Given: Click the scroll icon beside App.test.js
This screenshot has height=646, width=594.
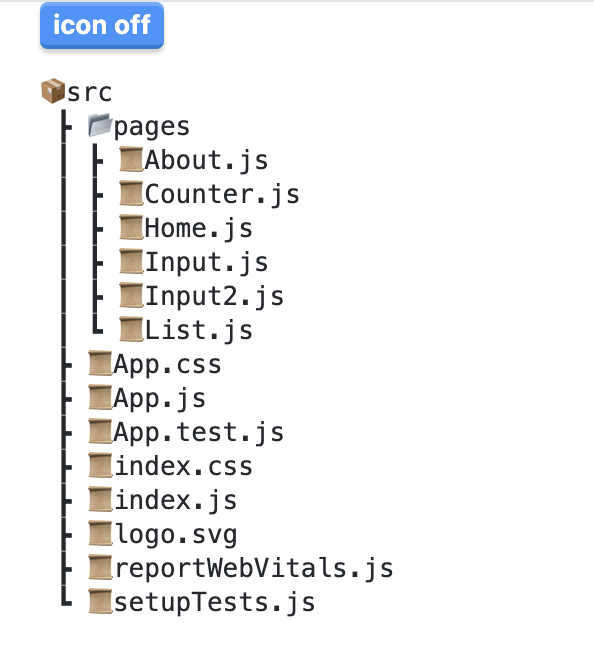Looking at the screenshot, I should click(100, 432).
